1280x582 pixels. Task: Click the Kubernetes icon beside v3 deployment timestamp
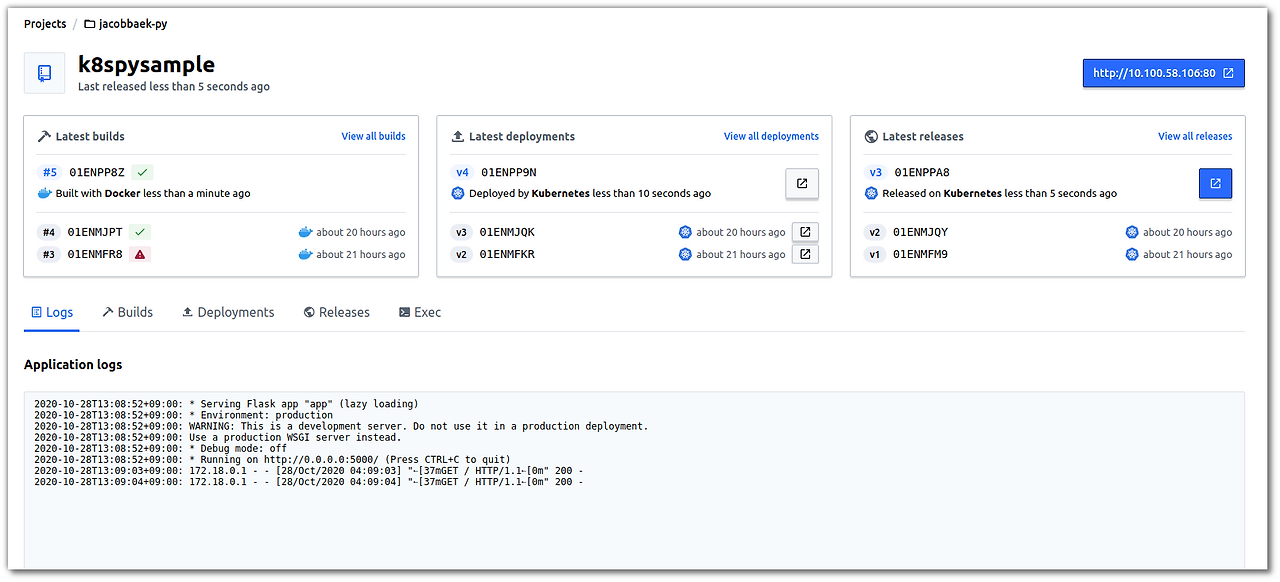(x=685, y=231)
